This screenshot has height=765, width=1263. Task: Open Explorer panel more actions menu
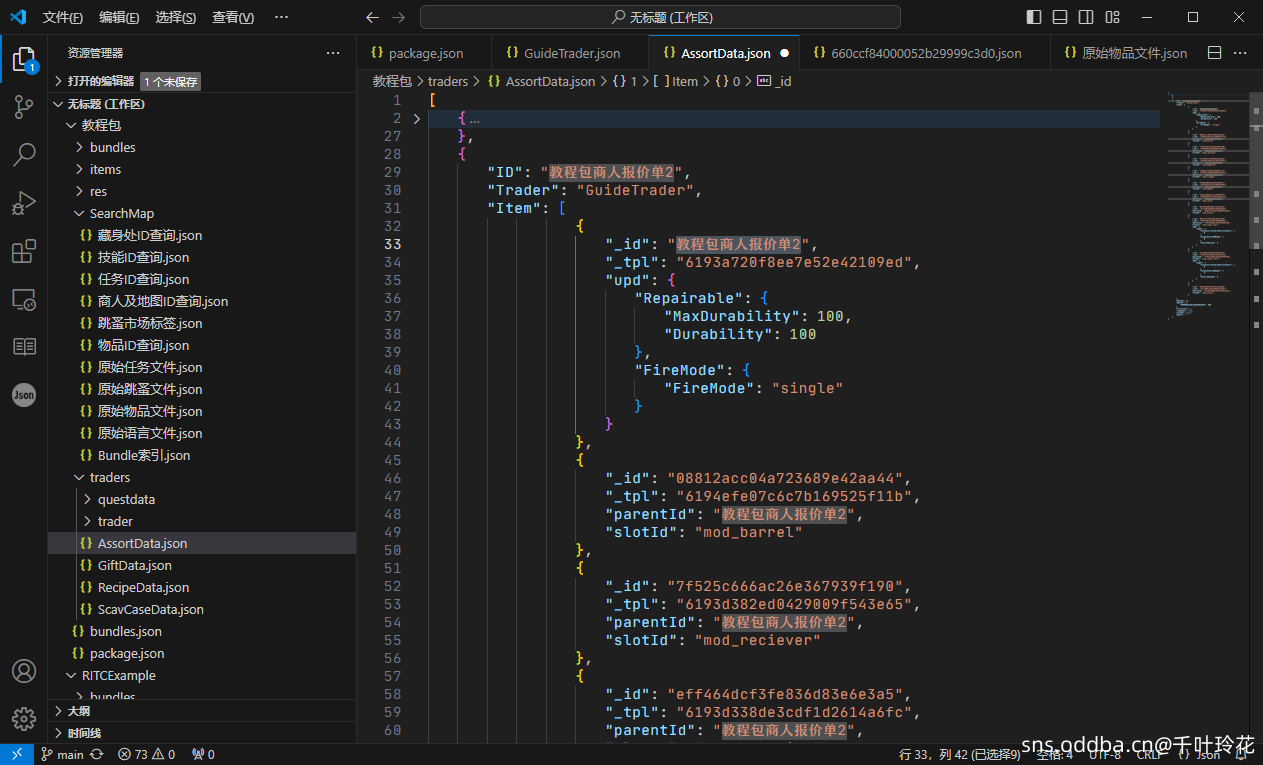click(x=333, y=53)
